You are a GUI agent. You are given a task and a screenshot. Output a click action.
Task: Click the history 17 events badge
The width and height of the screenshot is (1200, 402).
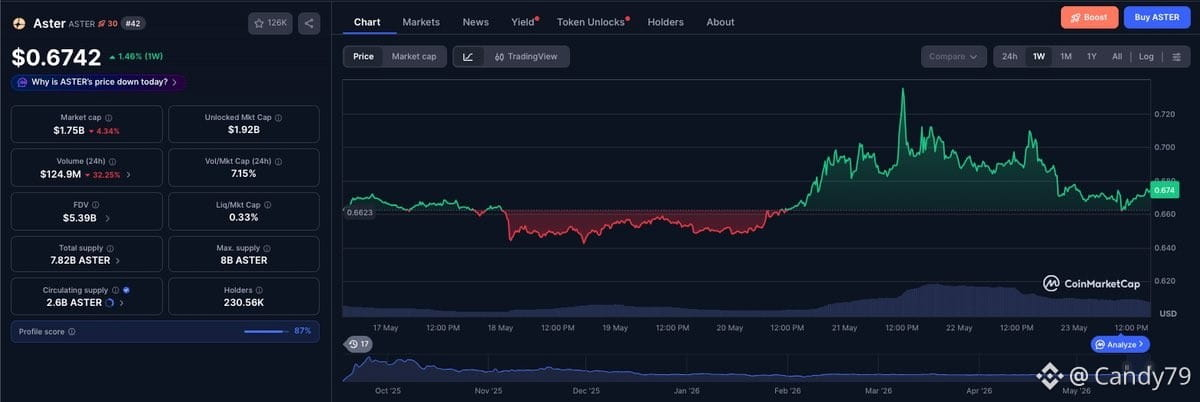tap(357, 344)
